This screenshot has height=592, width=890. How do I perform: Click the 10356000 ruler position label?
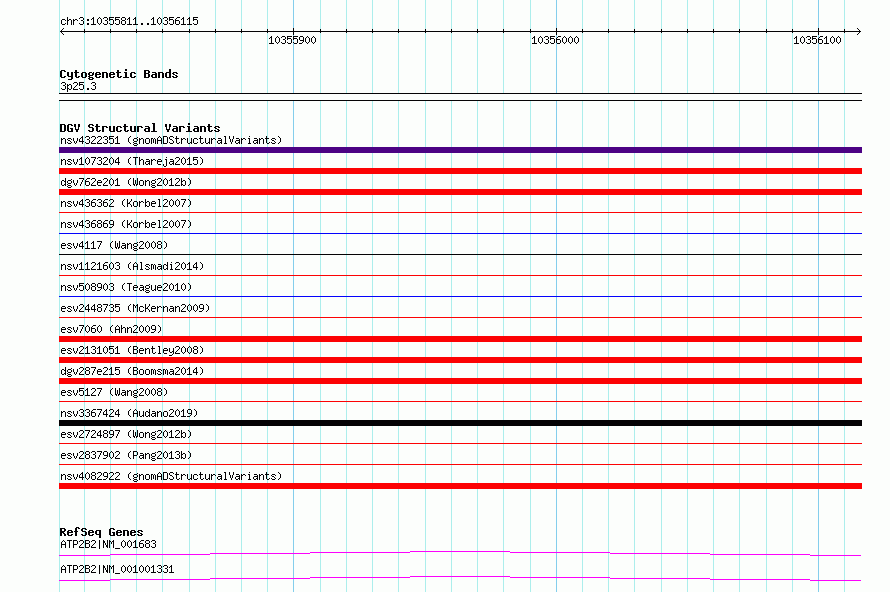[555, 40]
